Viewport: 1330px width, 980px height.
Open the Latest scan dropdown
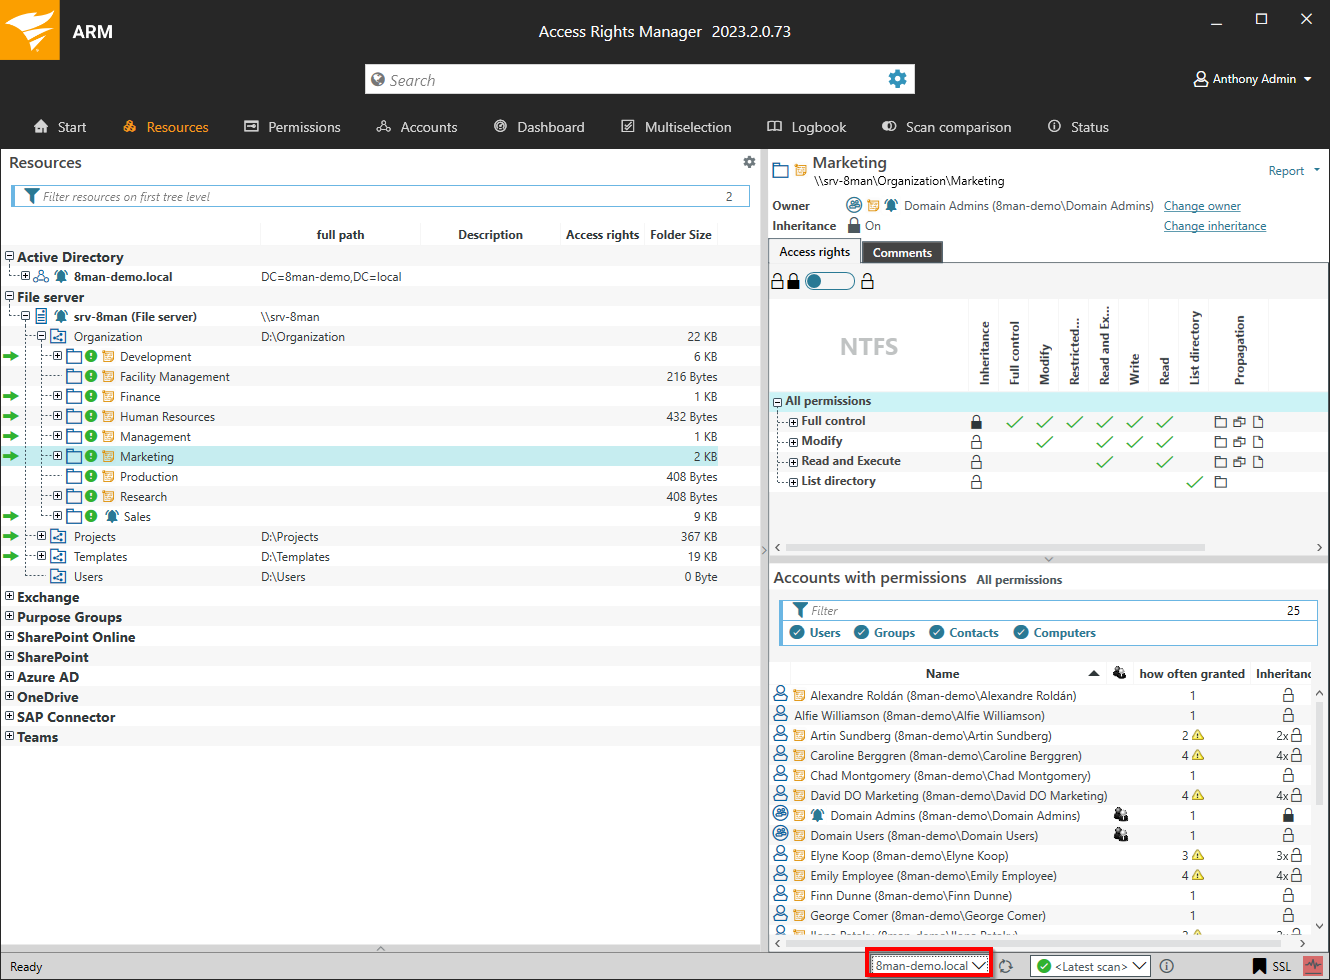(x=1090, y=966)
